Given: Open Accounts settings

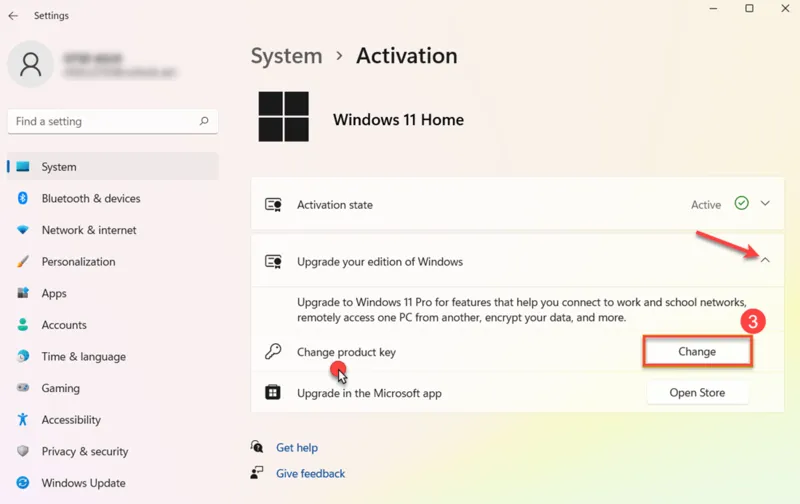Looking at the screenshot, I should pyautogui.click(x=113, y=324).
